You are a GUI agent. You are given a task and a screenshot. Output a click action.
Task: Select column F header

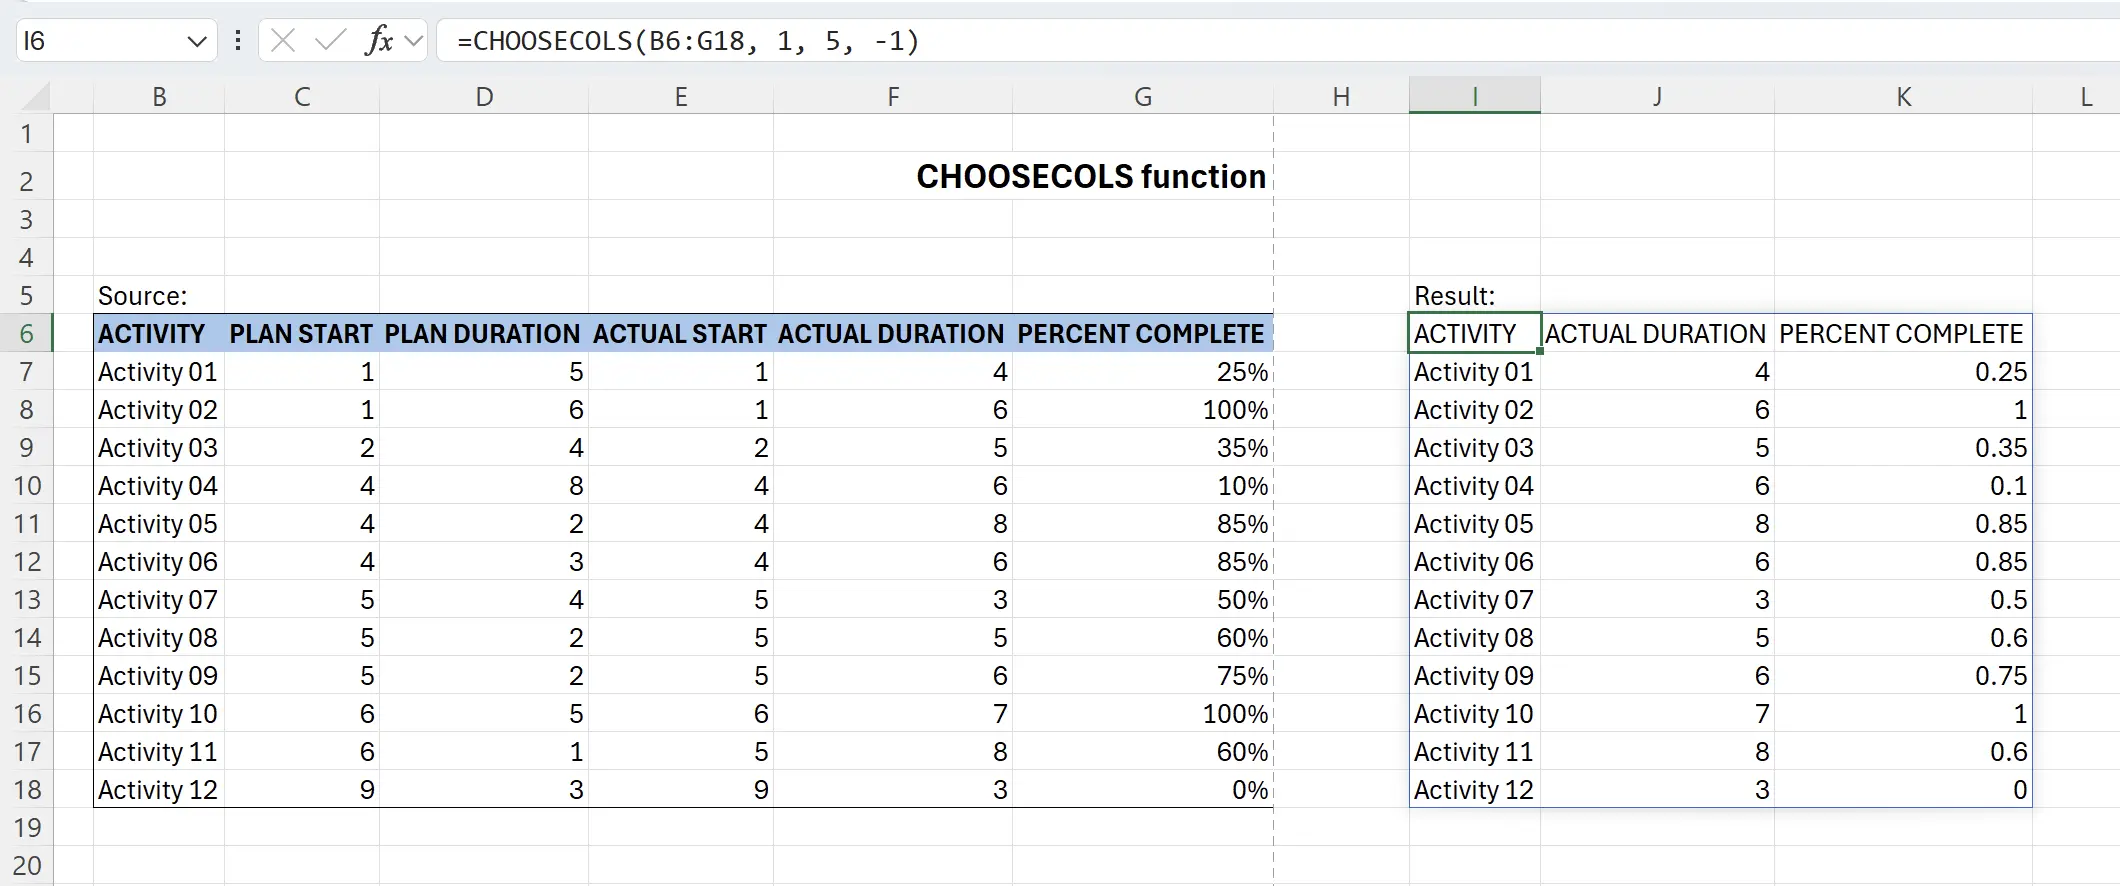(x=893, y=97)
